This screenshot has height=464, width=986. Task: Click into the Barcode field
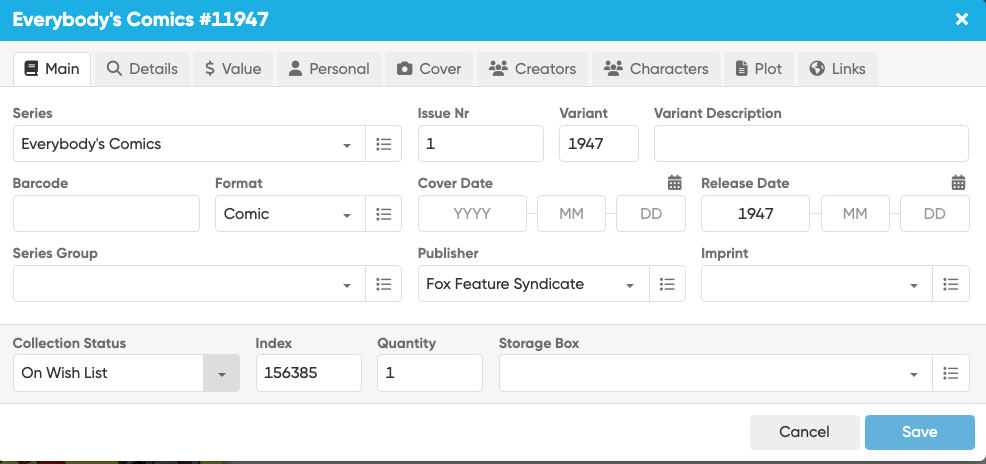click(106, 214)
